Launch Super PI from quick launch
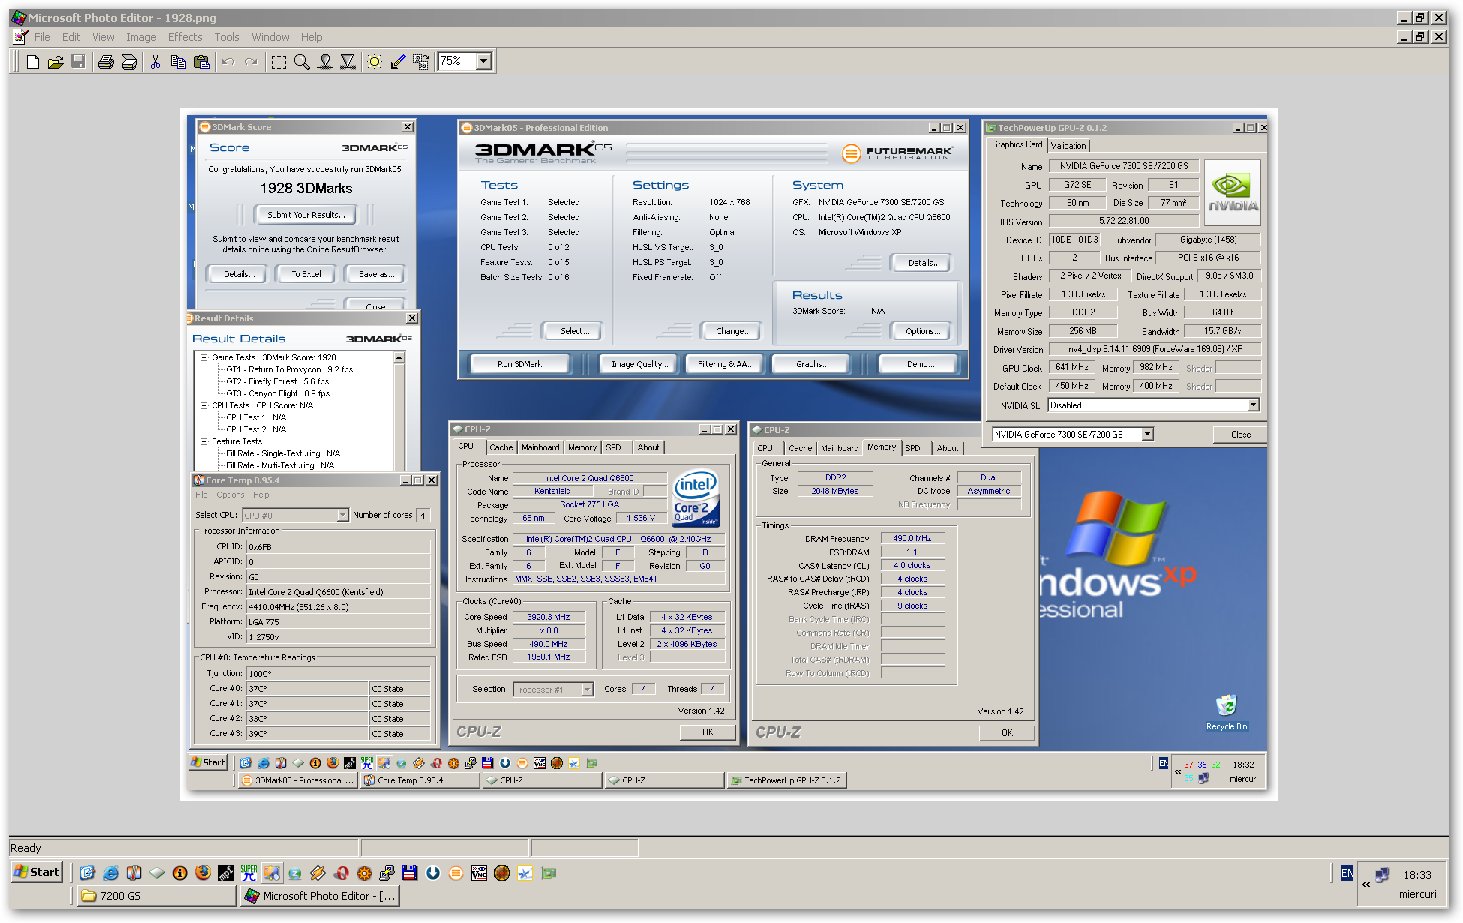1463x923 pixels. pos(249,873)
